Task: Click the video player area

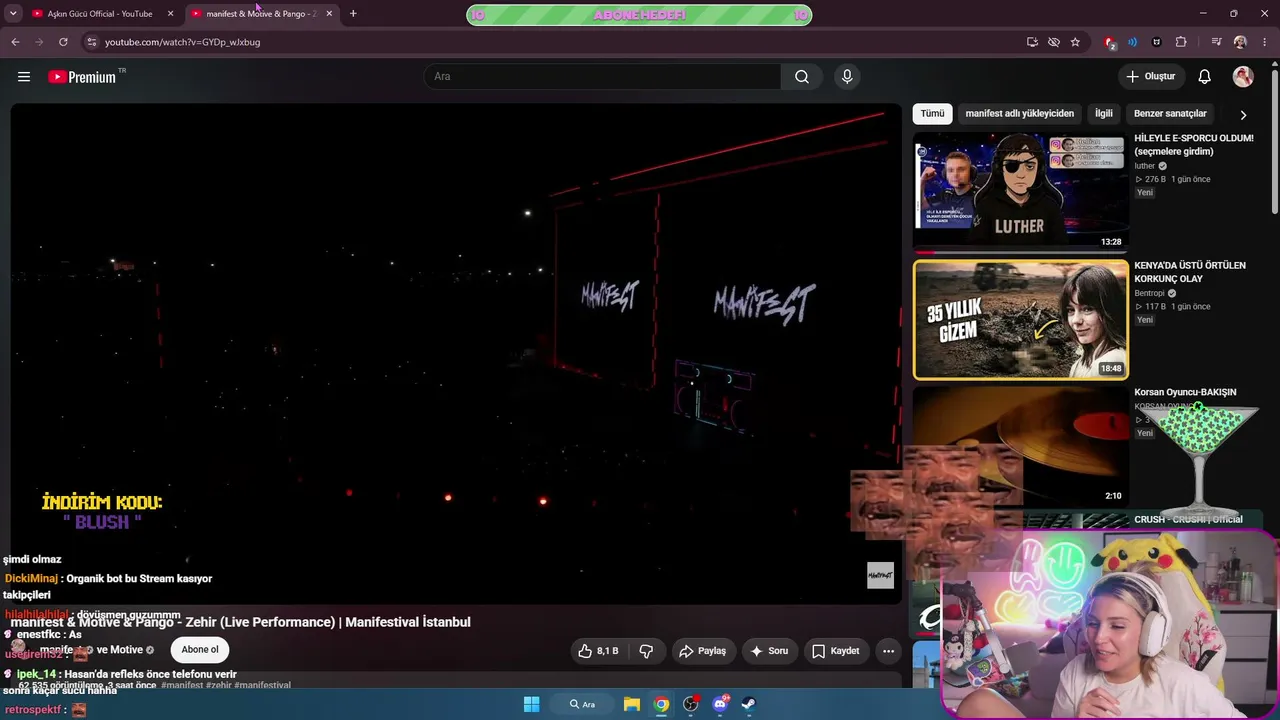Action: point(456,353)
